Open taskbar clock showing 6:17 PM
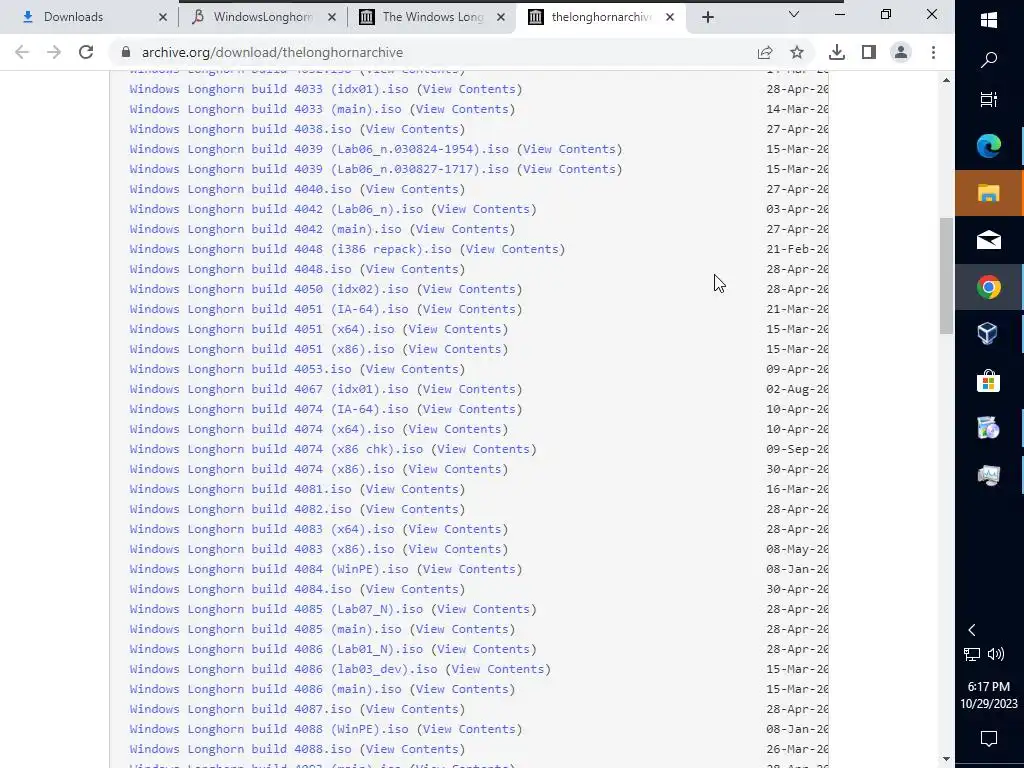 pyautogui.click(x=989, y=695)
